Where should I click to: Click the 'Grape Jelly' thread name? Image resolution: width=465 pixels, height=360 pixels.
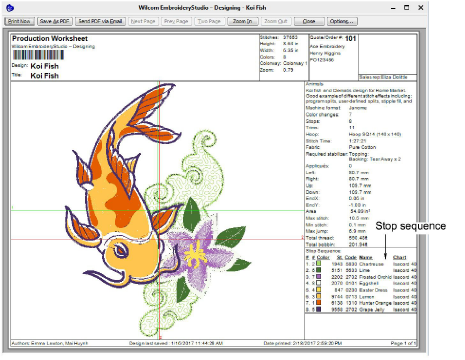point(372,309)
